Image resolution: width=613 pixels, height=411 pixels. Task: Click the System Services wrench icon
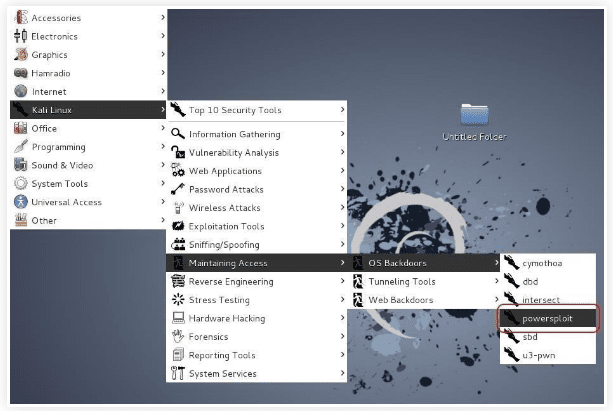click(x=178, y=374)
